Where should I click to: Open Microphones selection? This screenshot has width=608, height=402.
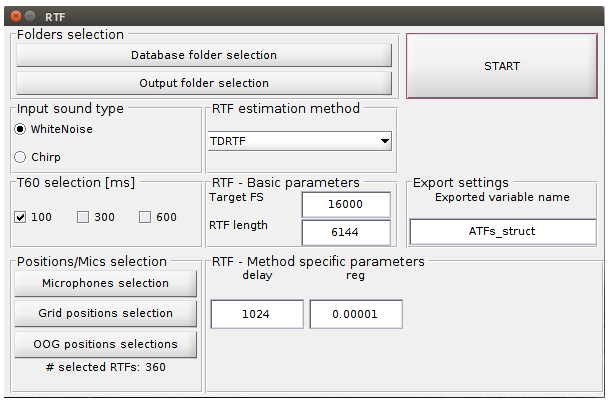105,284
